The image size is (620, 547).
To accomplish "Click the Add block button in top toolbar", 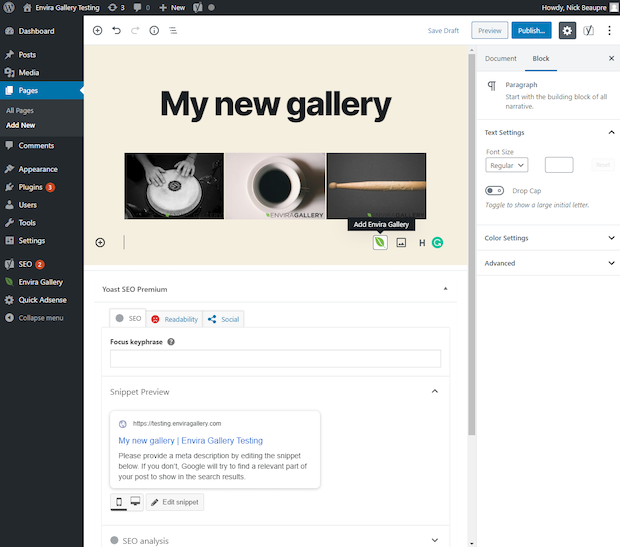I will tap(98, 30).
